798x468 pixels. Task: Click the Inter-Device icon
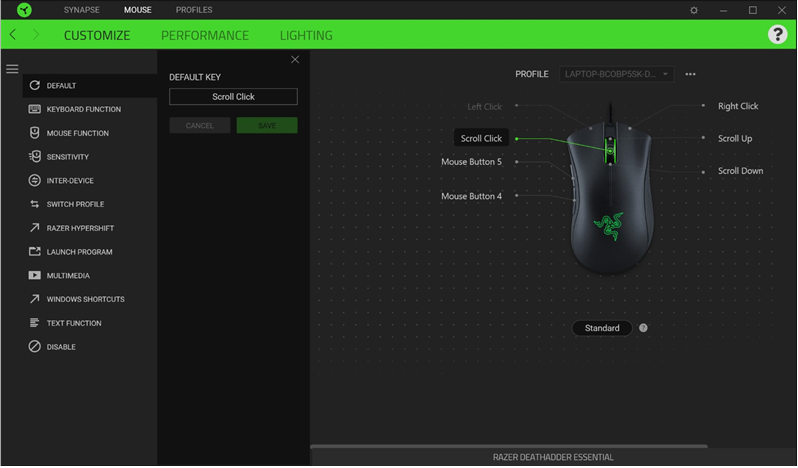35,180
